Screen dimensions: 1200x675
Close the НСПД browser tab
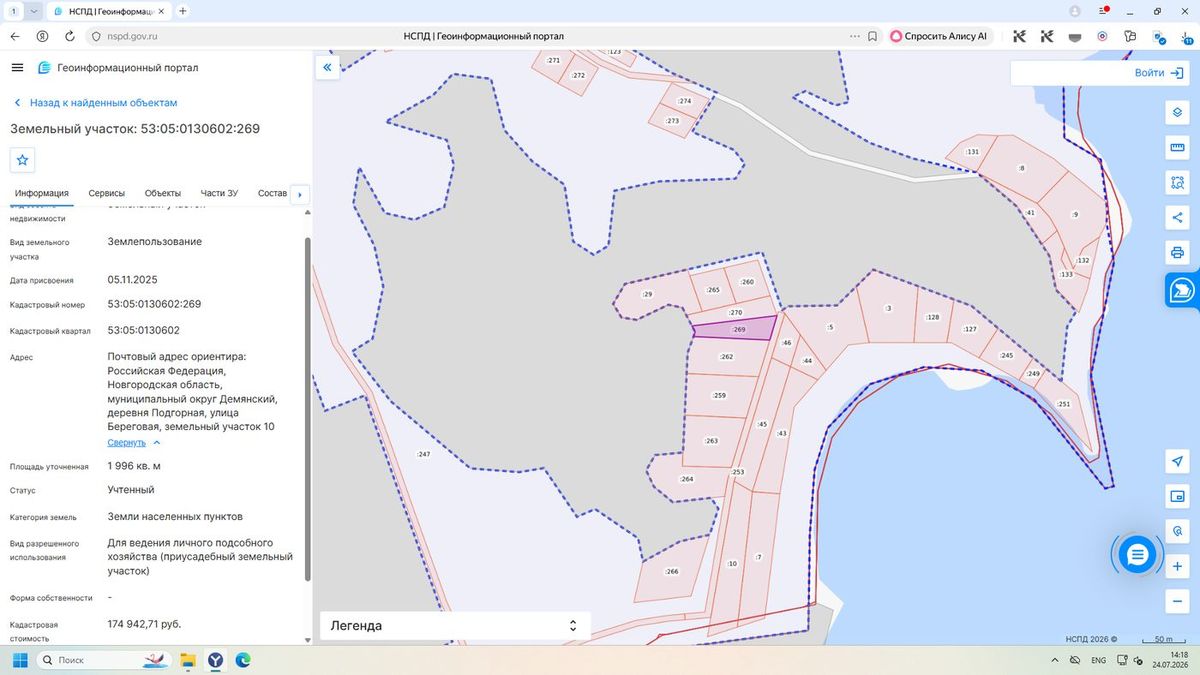point(161,11)
